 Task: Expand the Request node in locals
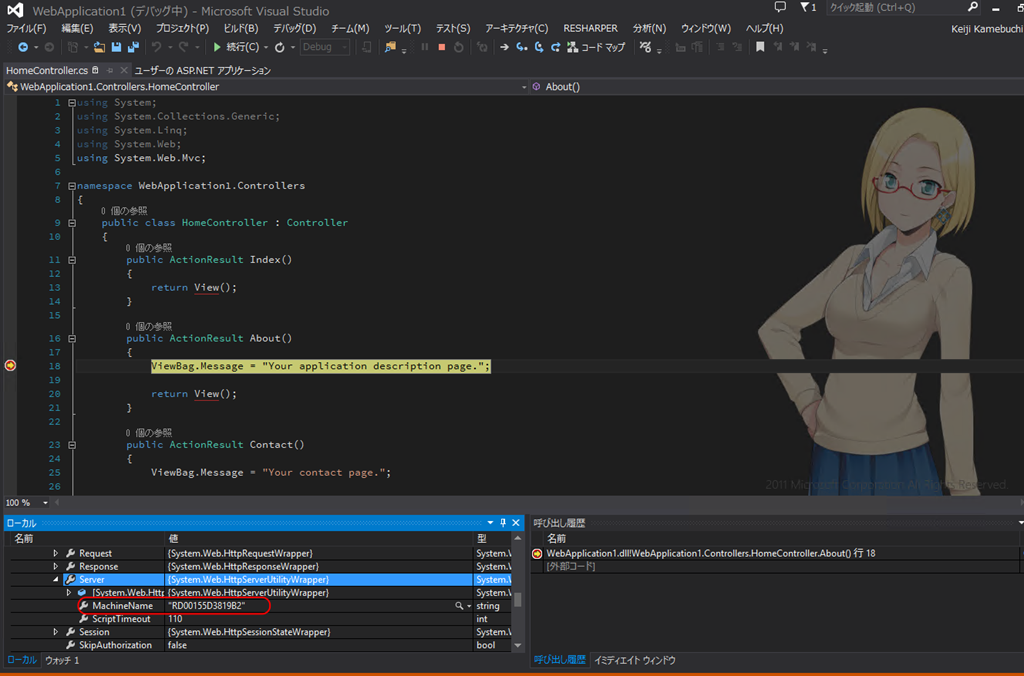56,553
